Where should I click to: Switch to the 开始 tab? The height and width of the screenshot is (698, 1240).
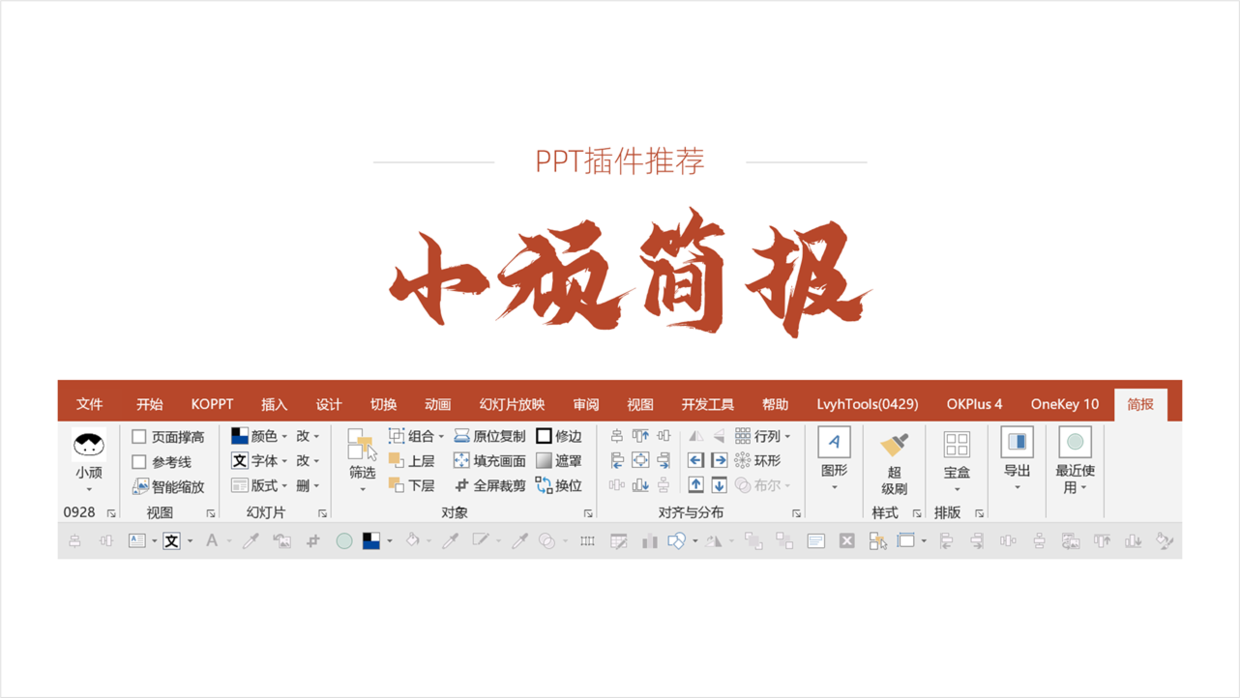[x=150, y=404]
